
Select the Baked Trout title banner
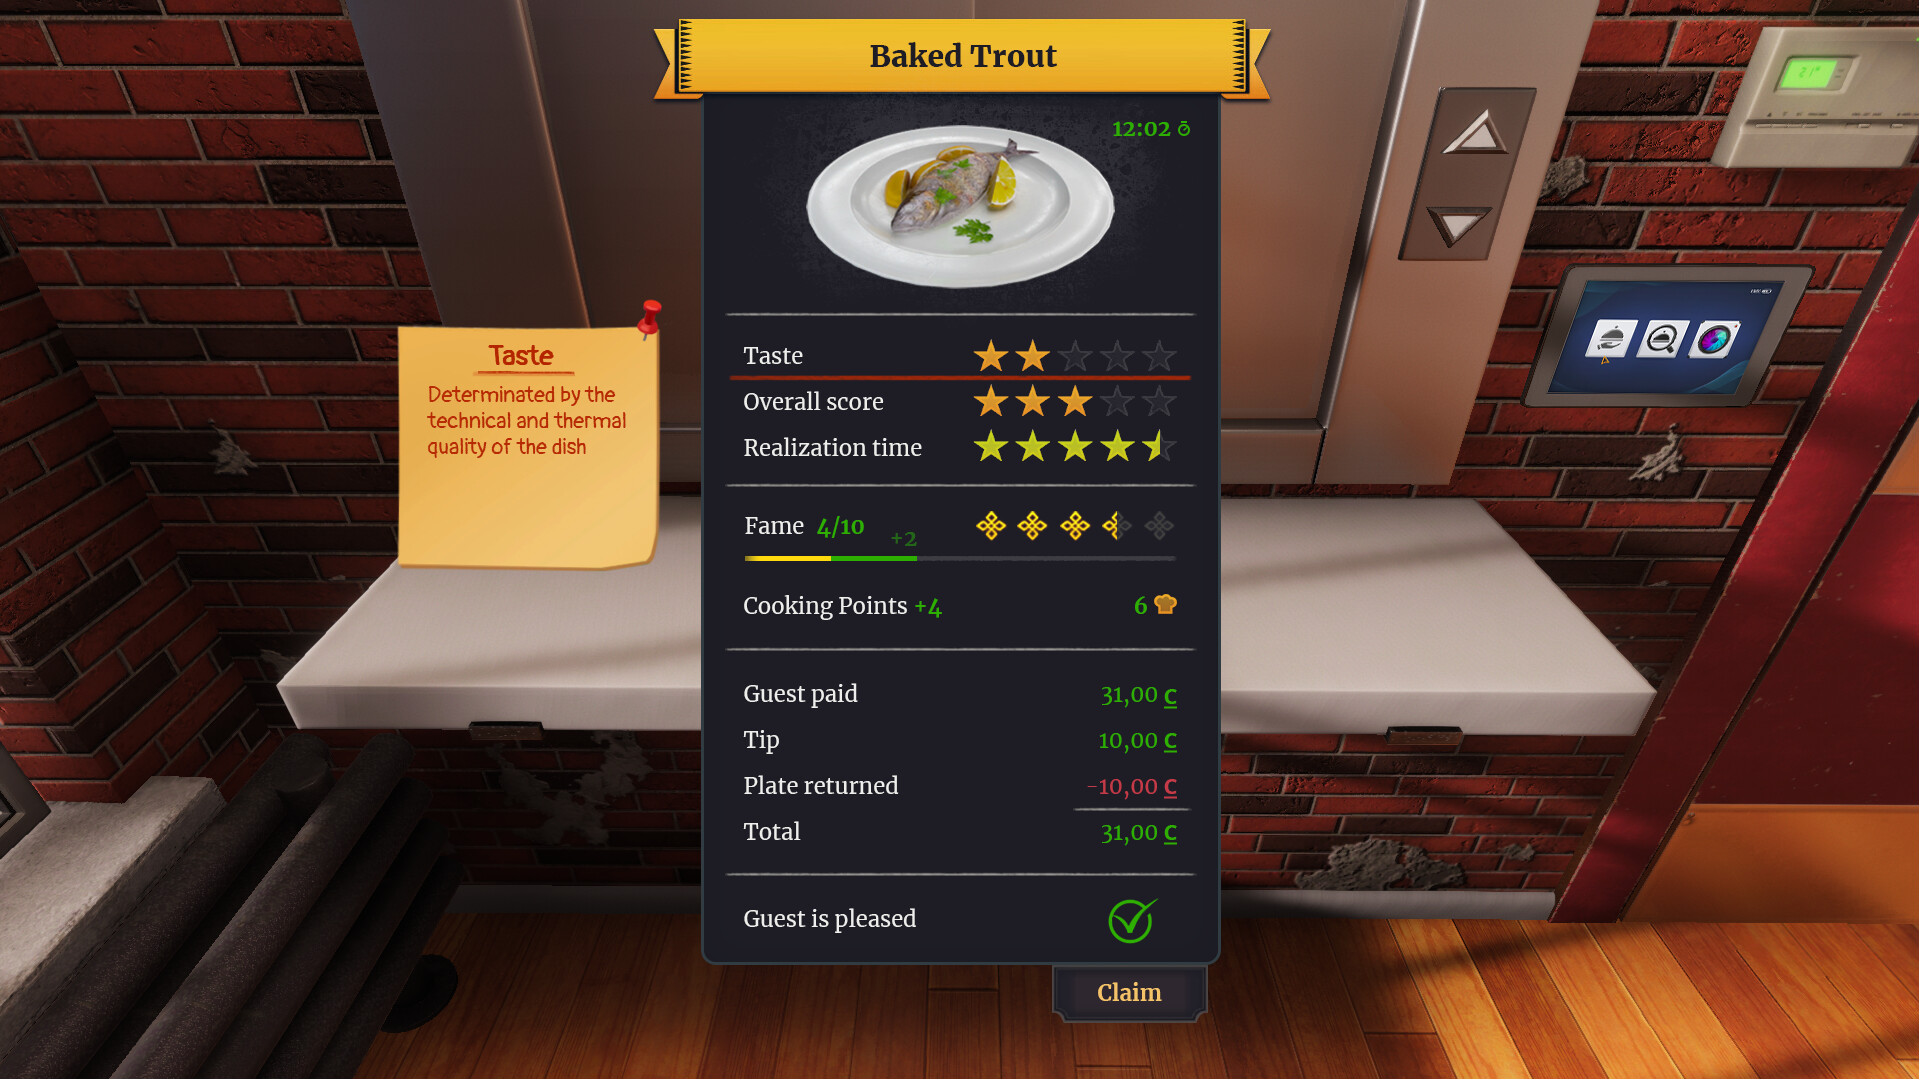[x=961, y=54]
